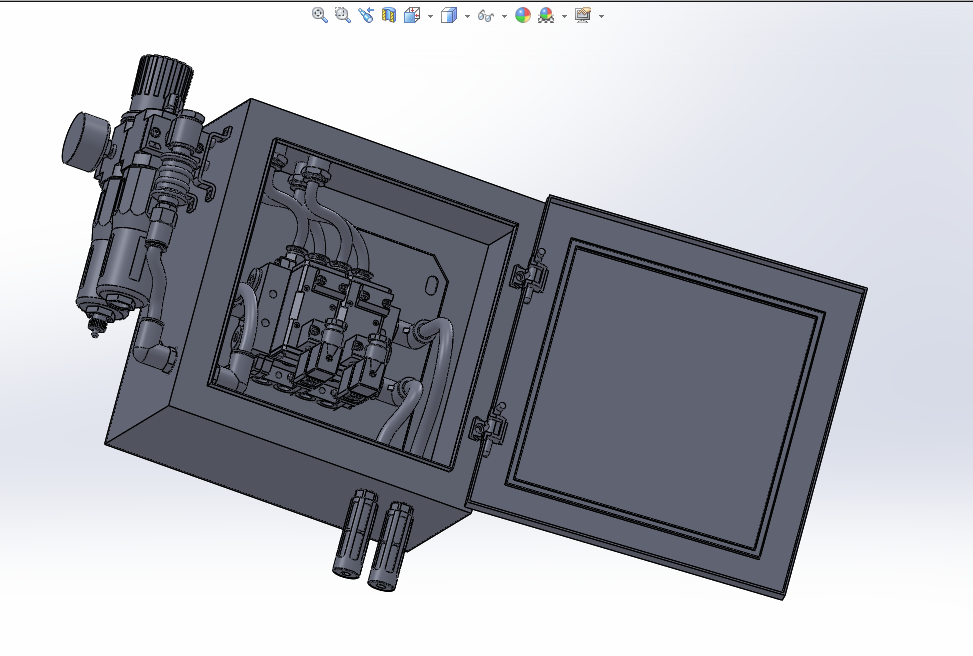Click the Display Style cube icon
Screen dimensions: 973x656
(449, 15)
